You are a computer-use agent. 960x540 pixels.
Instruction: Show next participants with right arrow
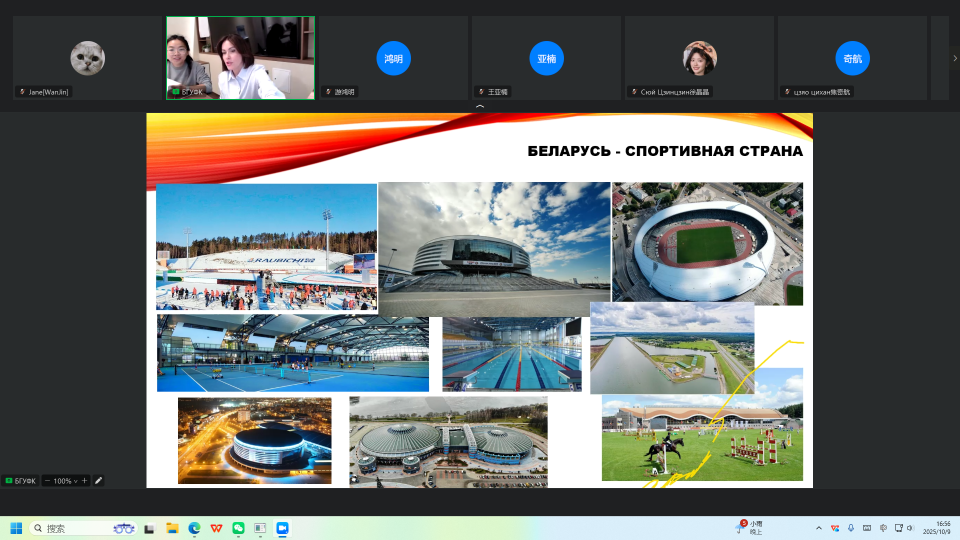[954, 58]
